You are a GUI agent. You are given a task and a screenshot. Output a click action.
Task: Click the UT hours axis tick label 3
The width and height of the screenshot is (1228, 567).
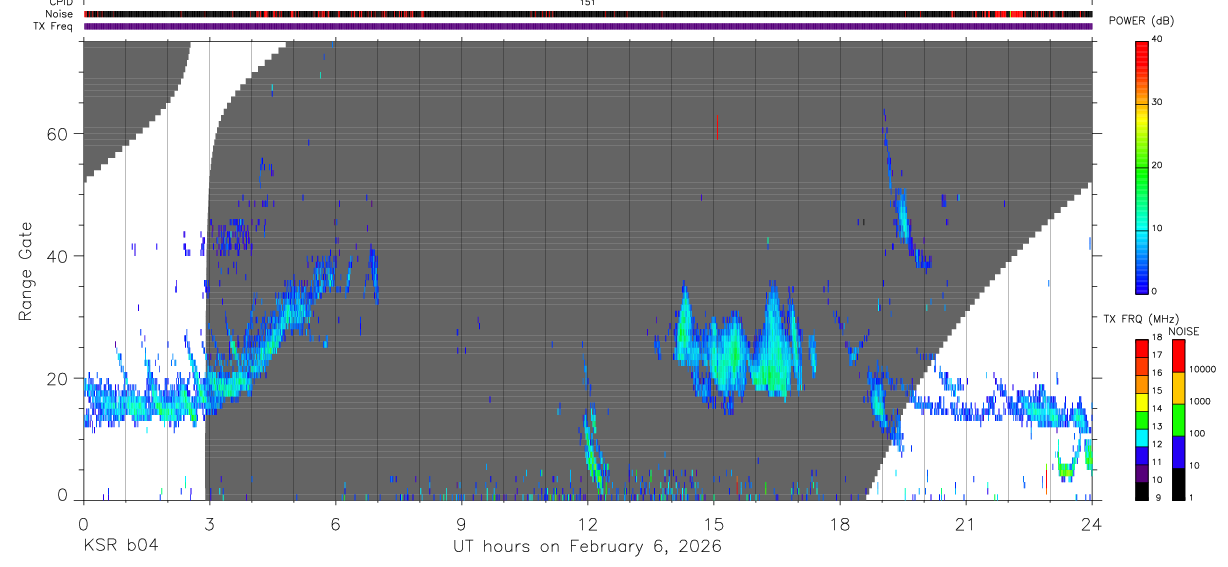coord(209,523)
